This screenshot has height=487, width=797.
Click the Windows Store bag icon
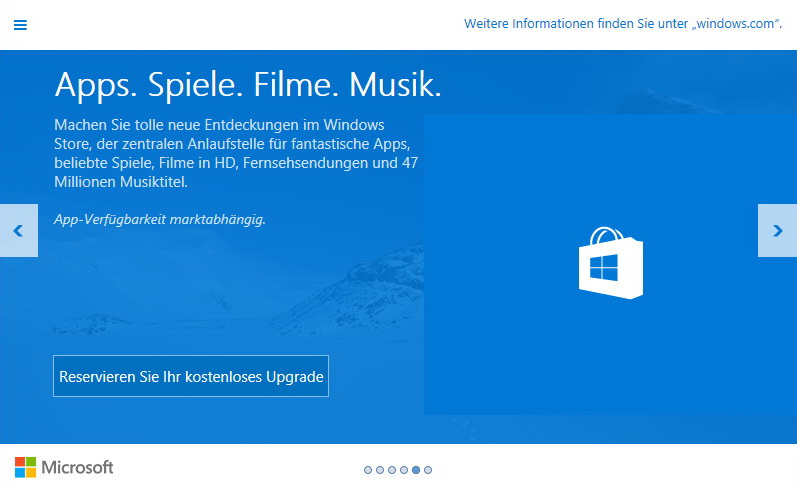coord(610,263)
